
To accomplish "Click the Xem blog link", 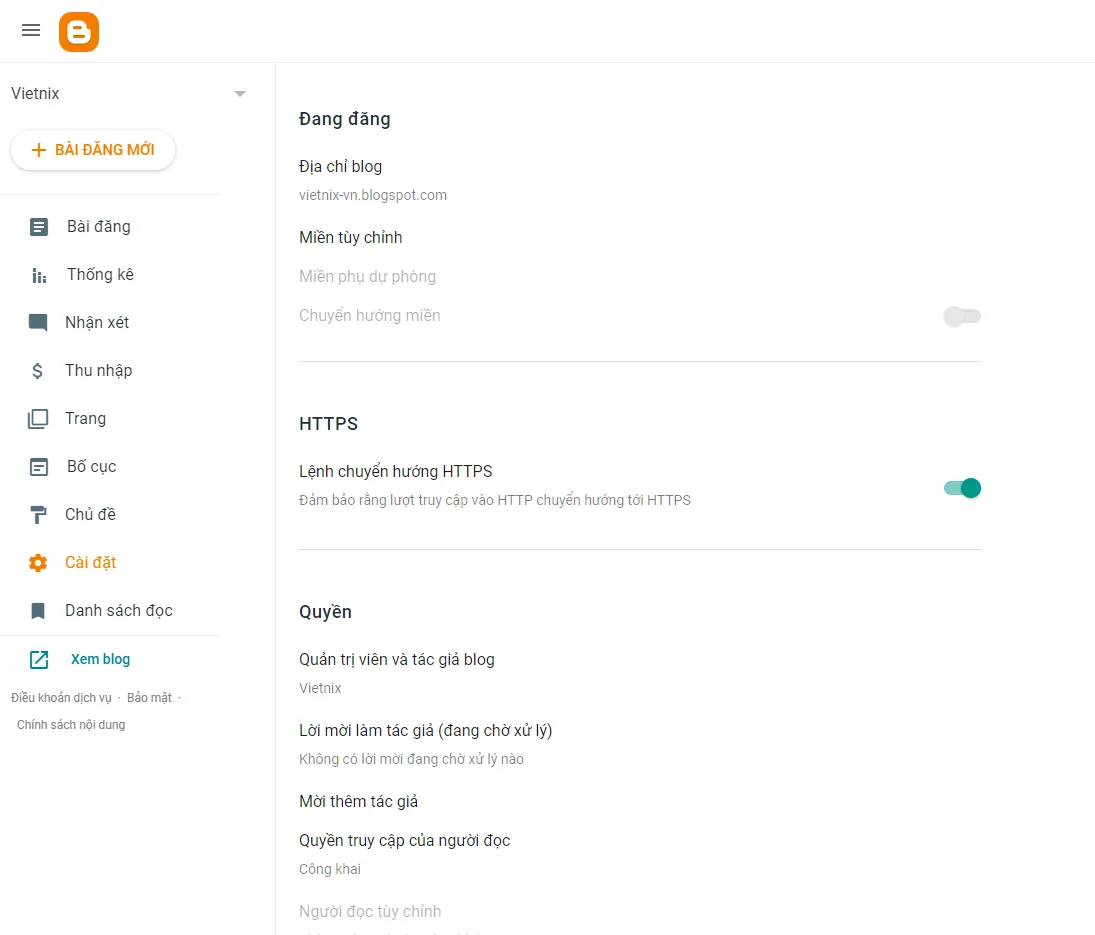I will [x=100, y=659].
